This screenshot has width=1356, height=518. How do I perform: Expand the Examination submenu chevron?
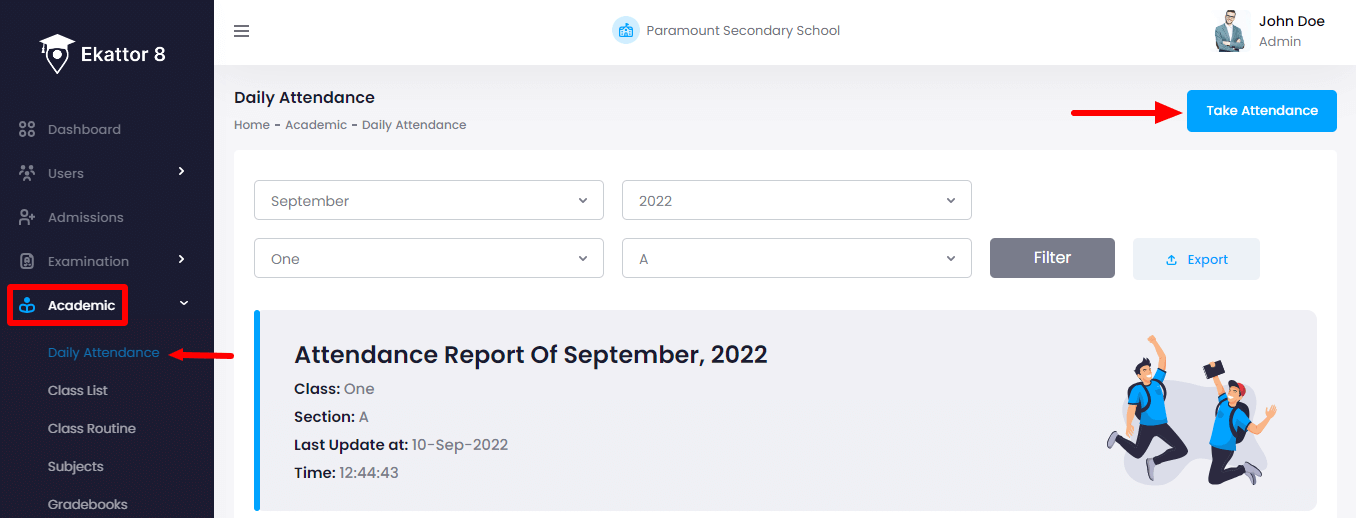pos(182,260)
